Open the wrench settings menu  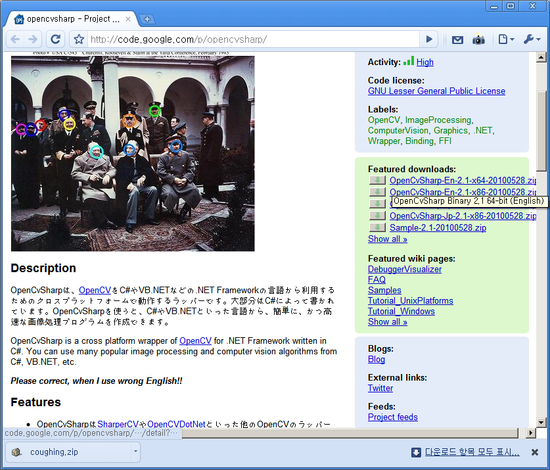click(x=532, y=39)
